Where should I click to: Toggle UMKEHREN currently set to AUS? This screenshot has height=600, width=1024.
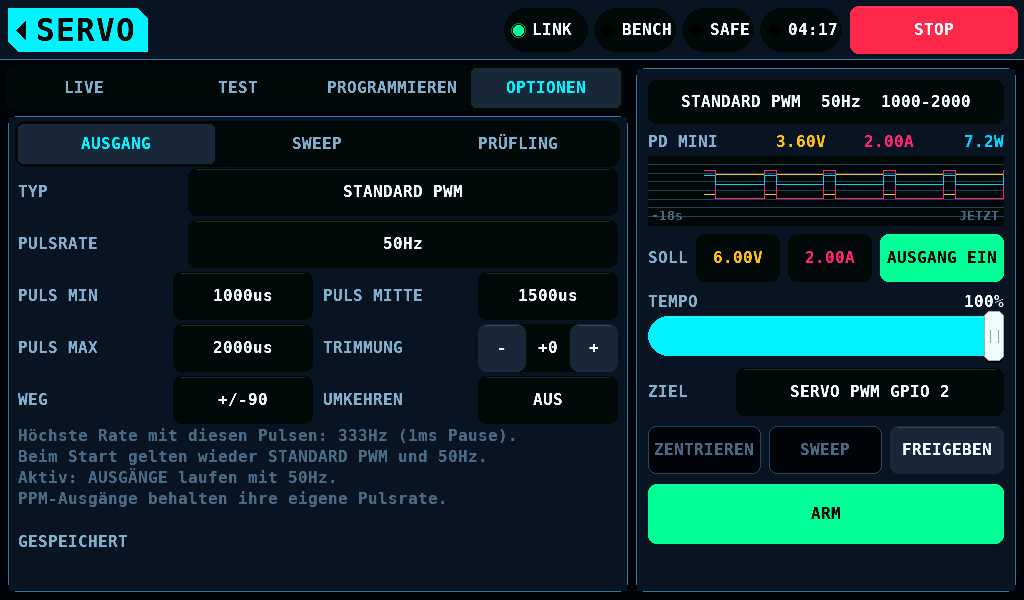click(x=548, y=400)
